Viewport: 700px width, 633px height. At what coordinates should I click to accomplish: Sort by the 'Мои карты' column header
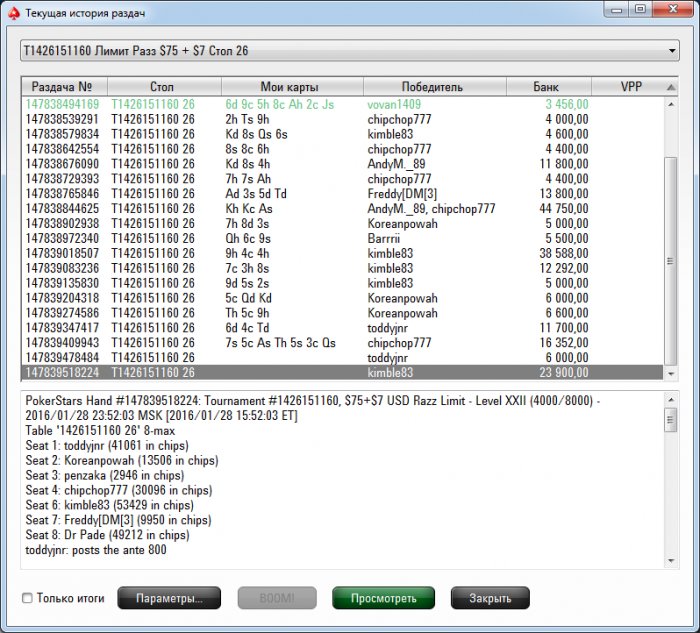click(x=292, y=87)
